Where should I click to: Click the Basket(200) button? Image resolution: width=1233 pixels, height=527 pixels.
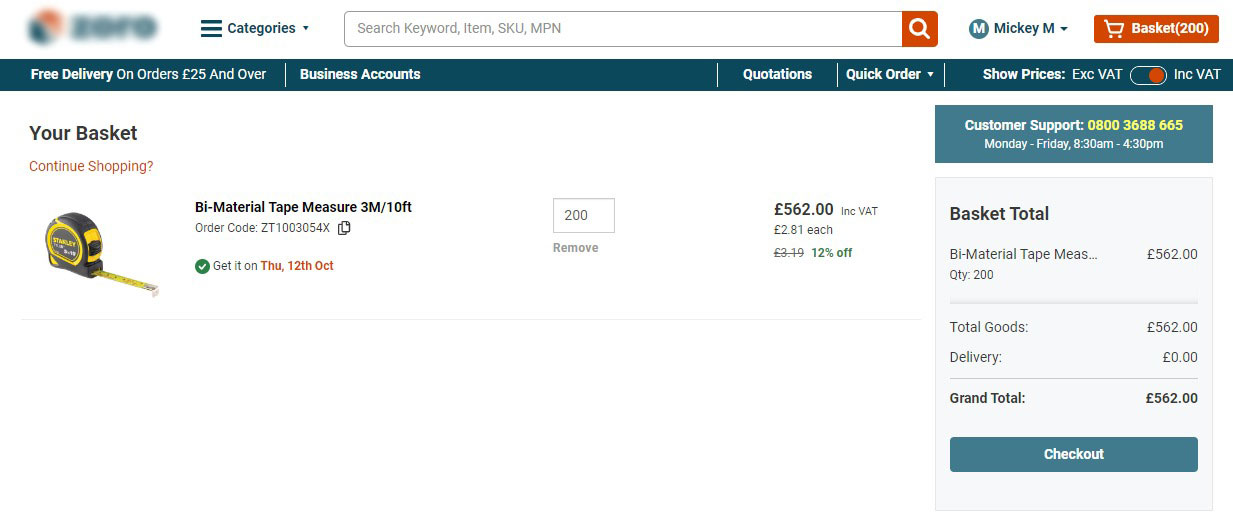(x=1156, y=29)
